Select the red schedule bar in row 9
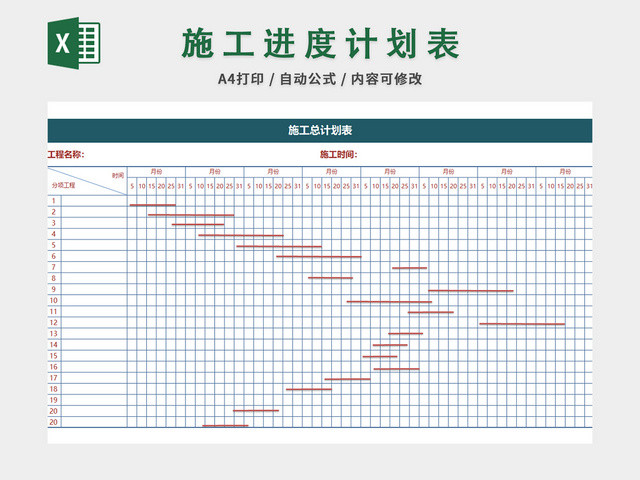The width and height of the screenshot is (640, 480). pyautogui.click(x=471, y=291)
